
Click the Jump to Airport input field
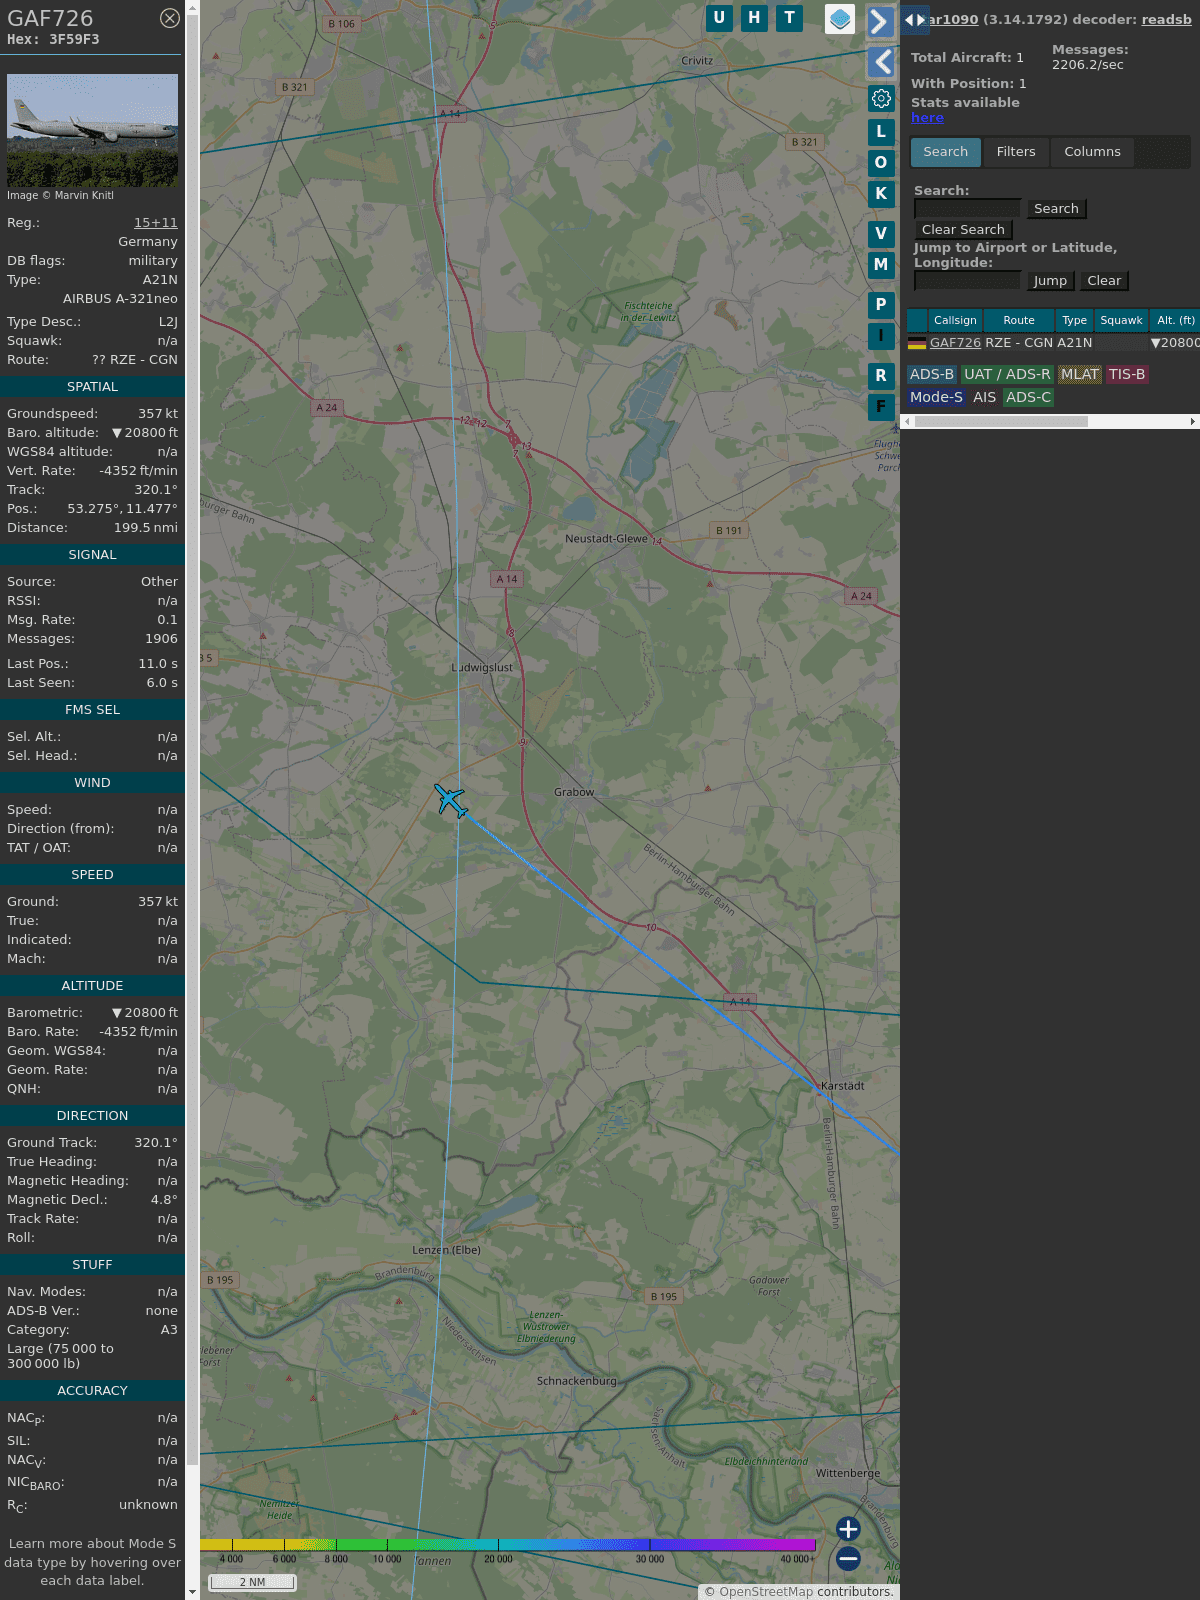(x=967, y=281)
